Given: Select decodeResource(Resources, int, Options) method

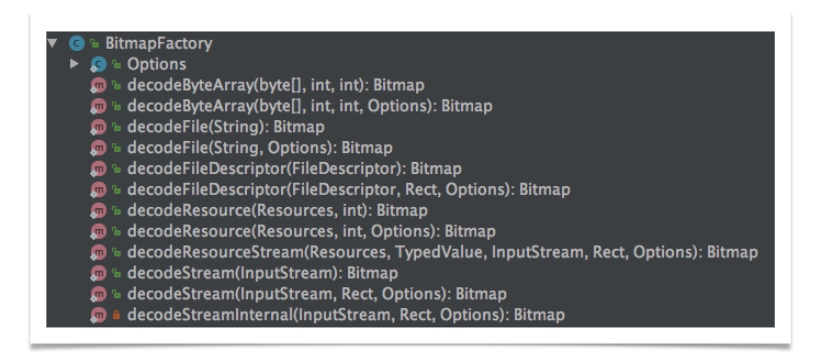Looking at the screenshot, I should coord(311,232).
